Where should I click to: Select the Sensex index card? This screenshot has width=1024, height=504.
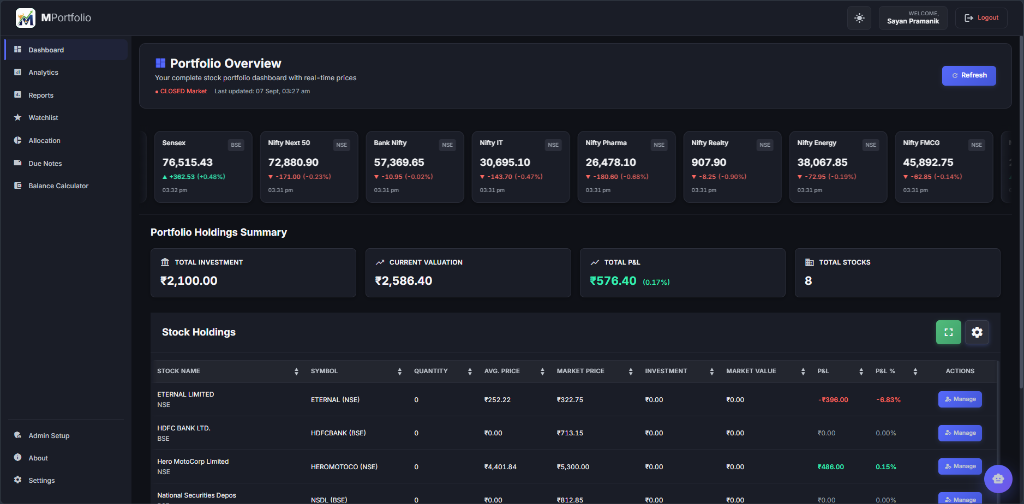pos(203,166)
